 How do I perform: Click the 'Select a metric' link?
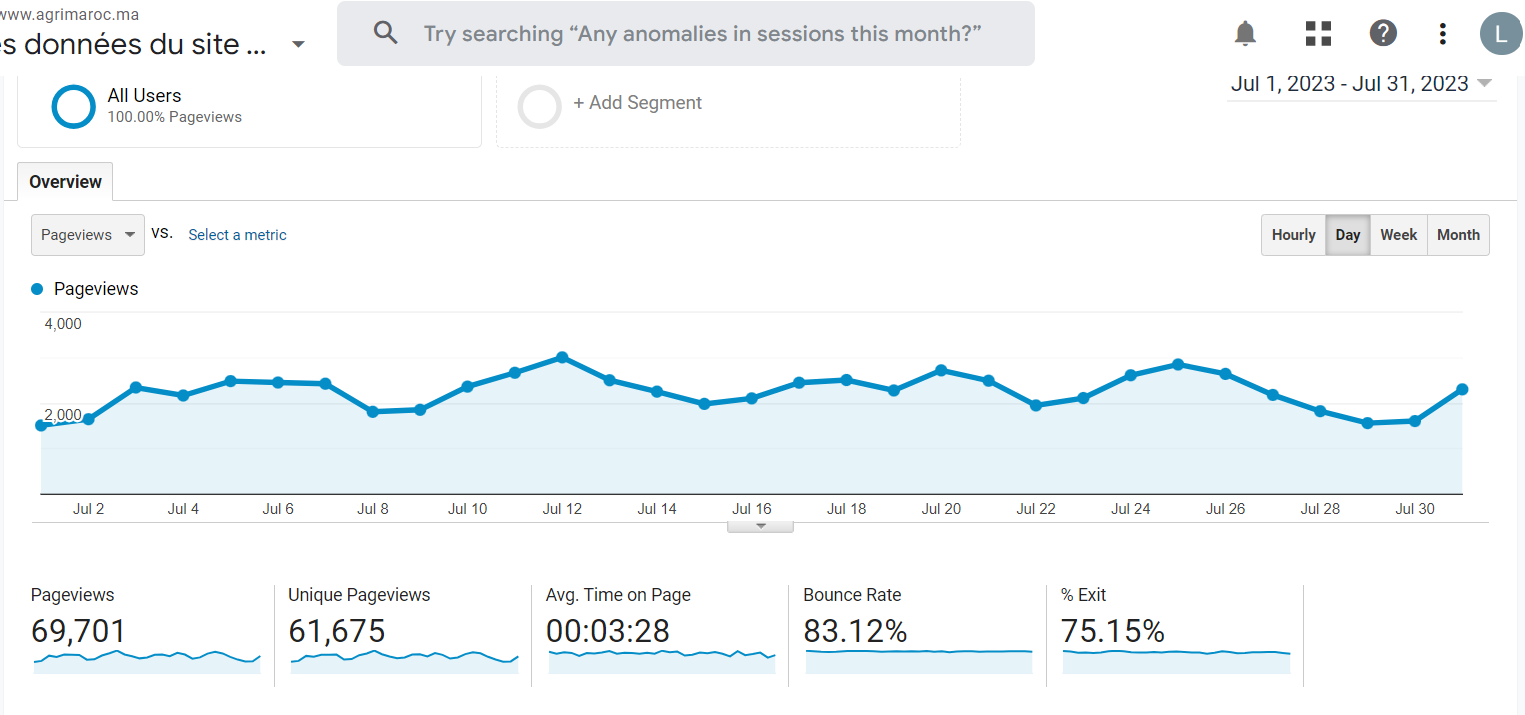coord(237,235)
